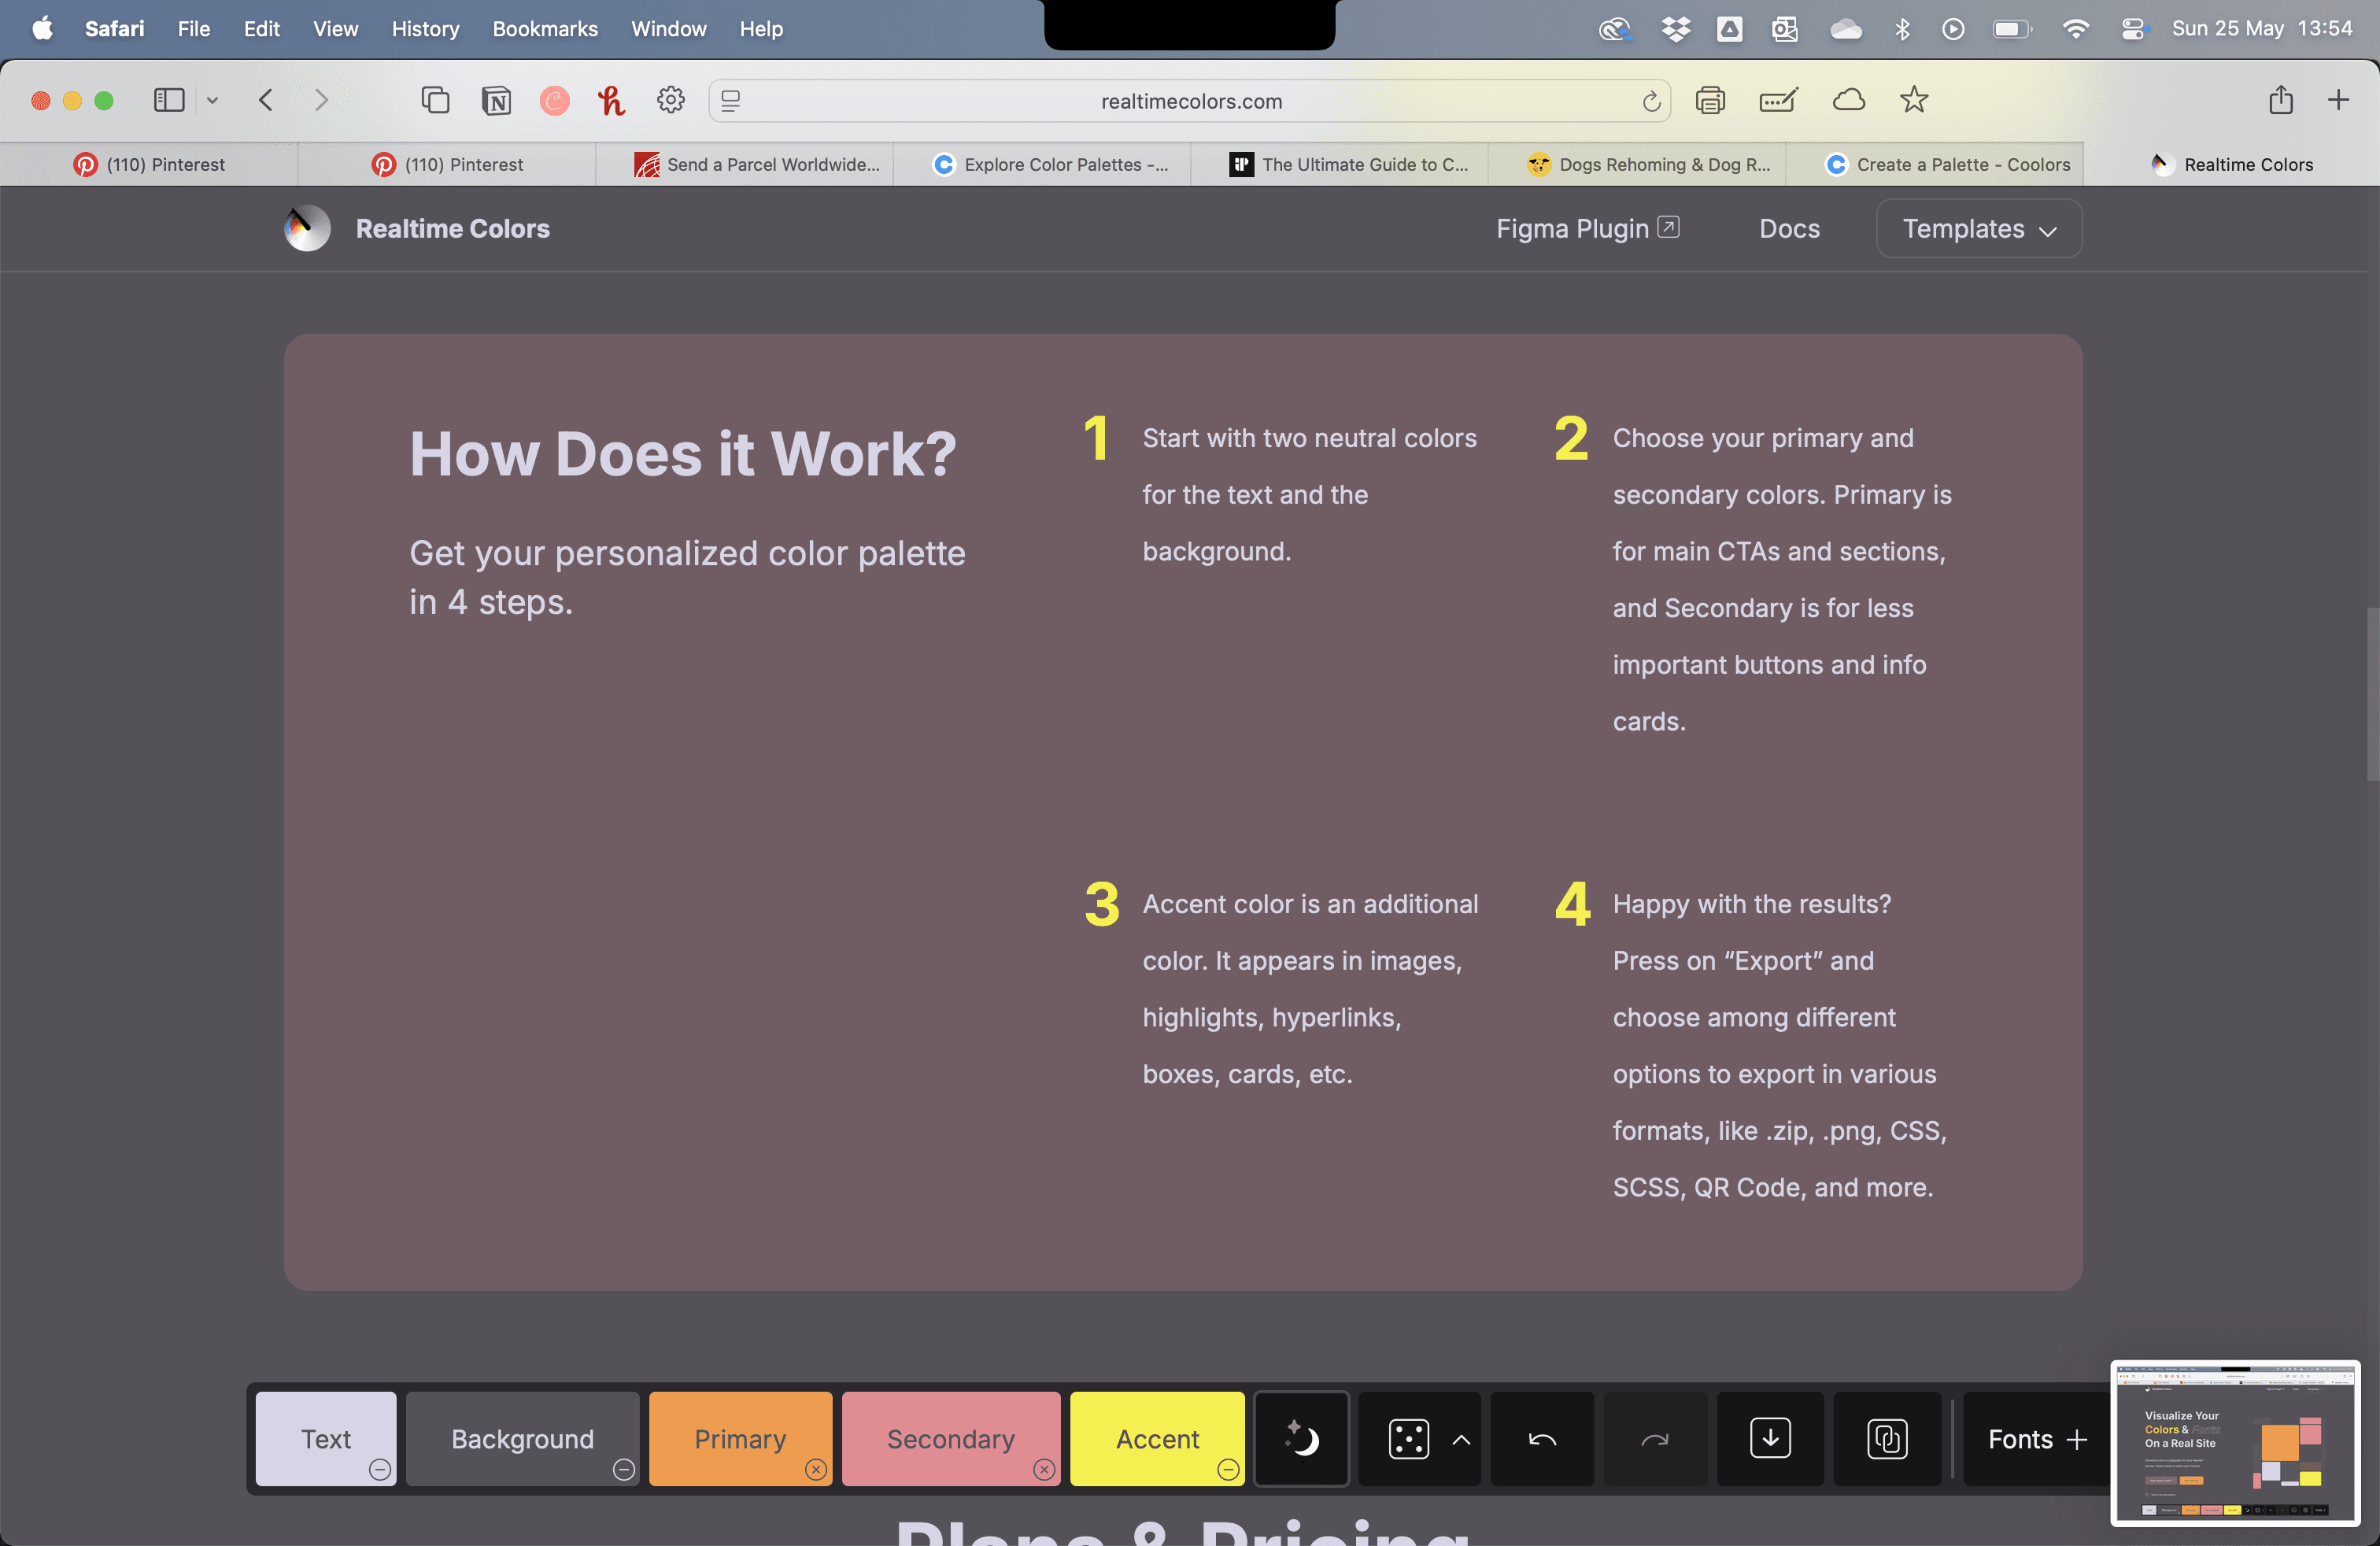Image resolution: width=2380 pixels, height=1546 pixels.
Task: Expand randomize options with the up chevron
Action: point(1461,1439)
